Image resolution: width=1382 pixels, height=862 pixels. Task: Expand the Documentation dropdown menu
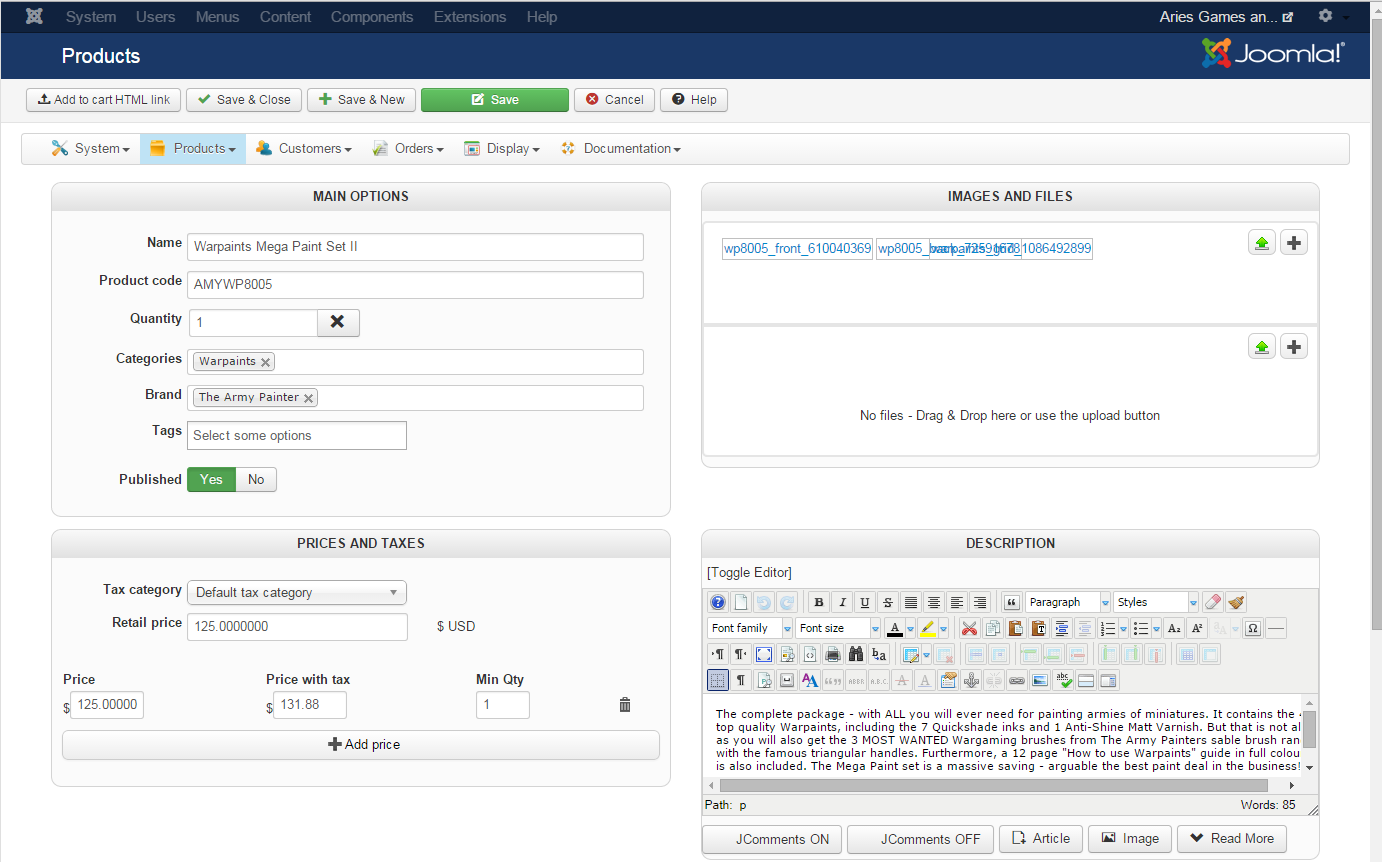click(x=621, y=148)
